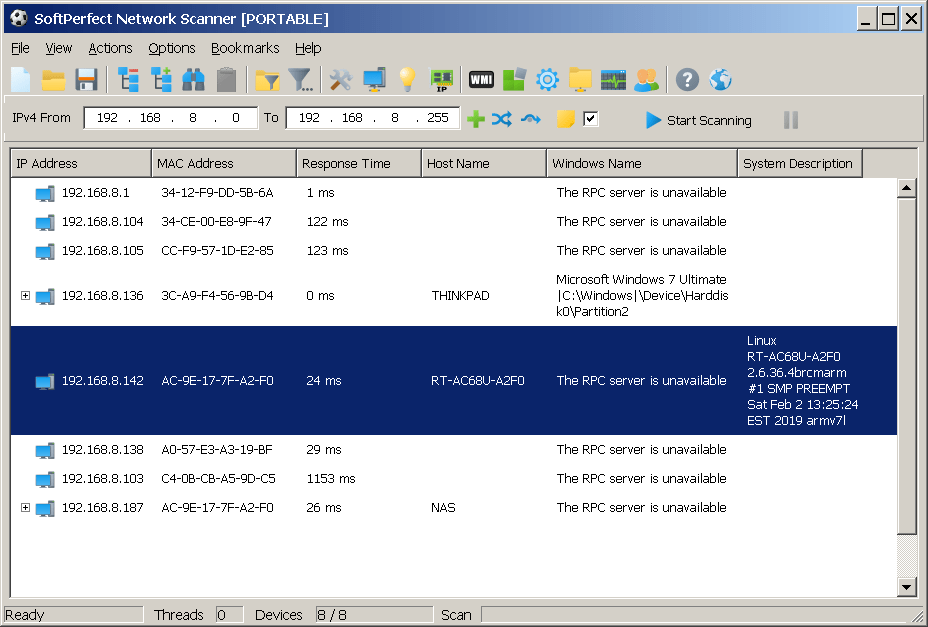Open the File menu
Image resolution: width=928 pixels, height=627 pixels.
coord(20,48)
